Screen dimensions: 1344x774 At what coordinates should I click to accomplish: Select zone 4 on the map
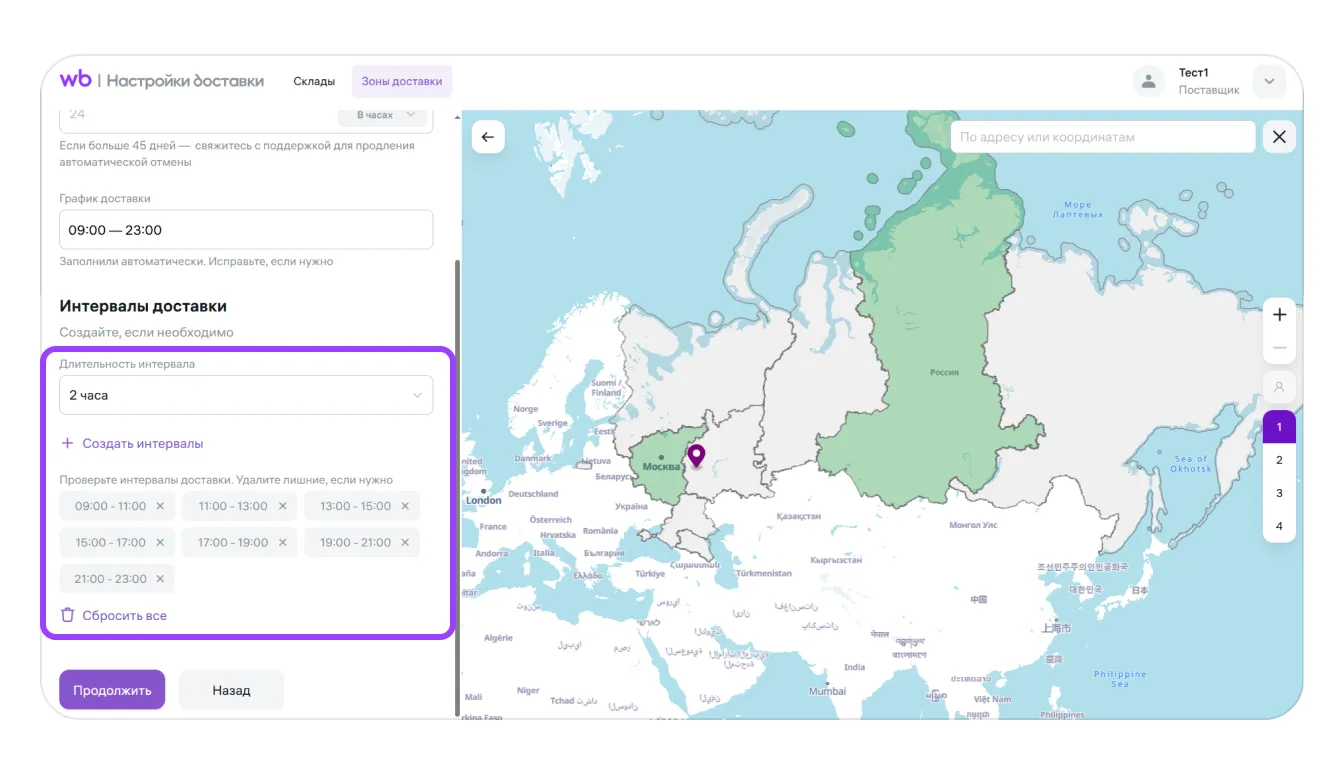coord(1279,526)
